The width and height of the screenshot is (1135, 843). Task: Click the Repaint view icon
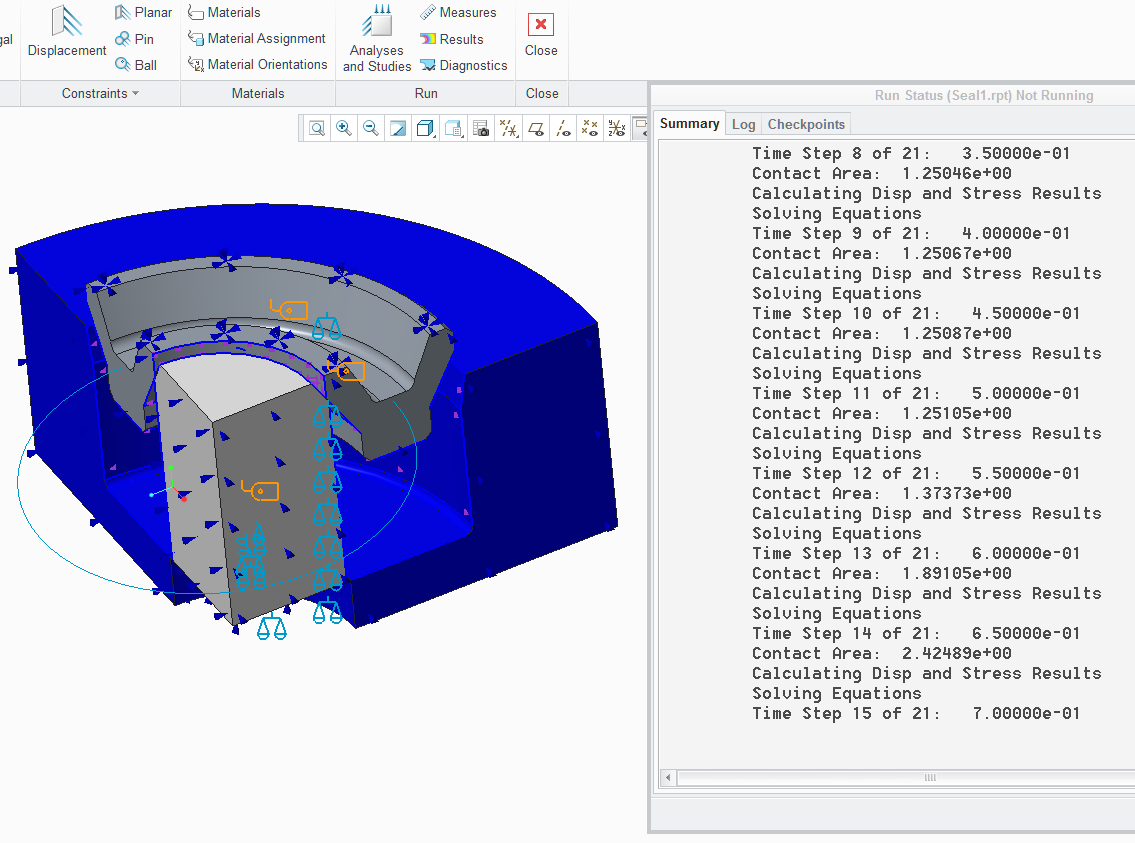click(397, 129)
